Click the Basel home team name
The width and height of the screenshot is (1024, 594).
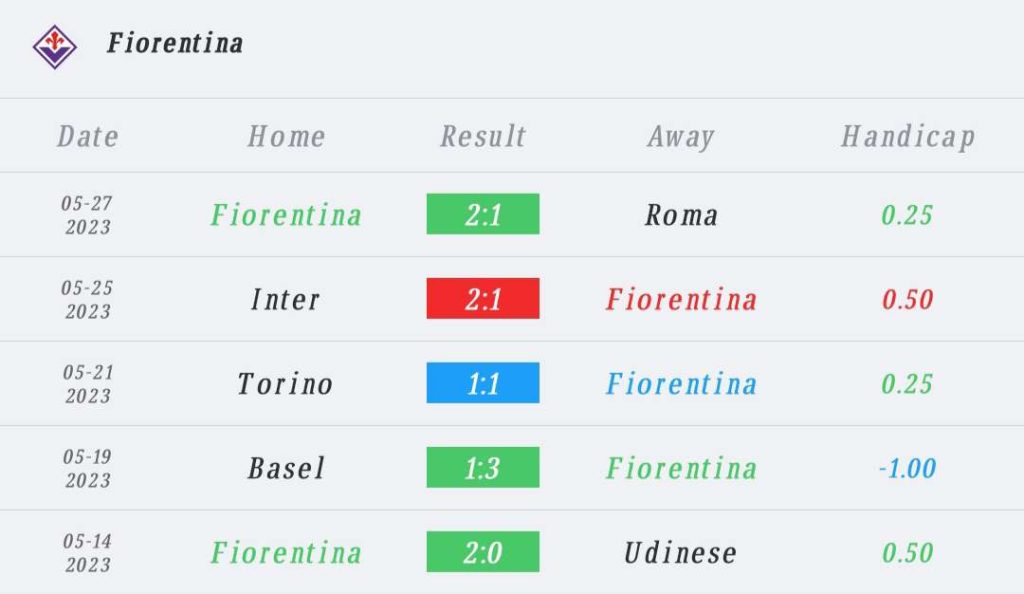coord(286,468)
